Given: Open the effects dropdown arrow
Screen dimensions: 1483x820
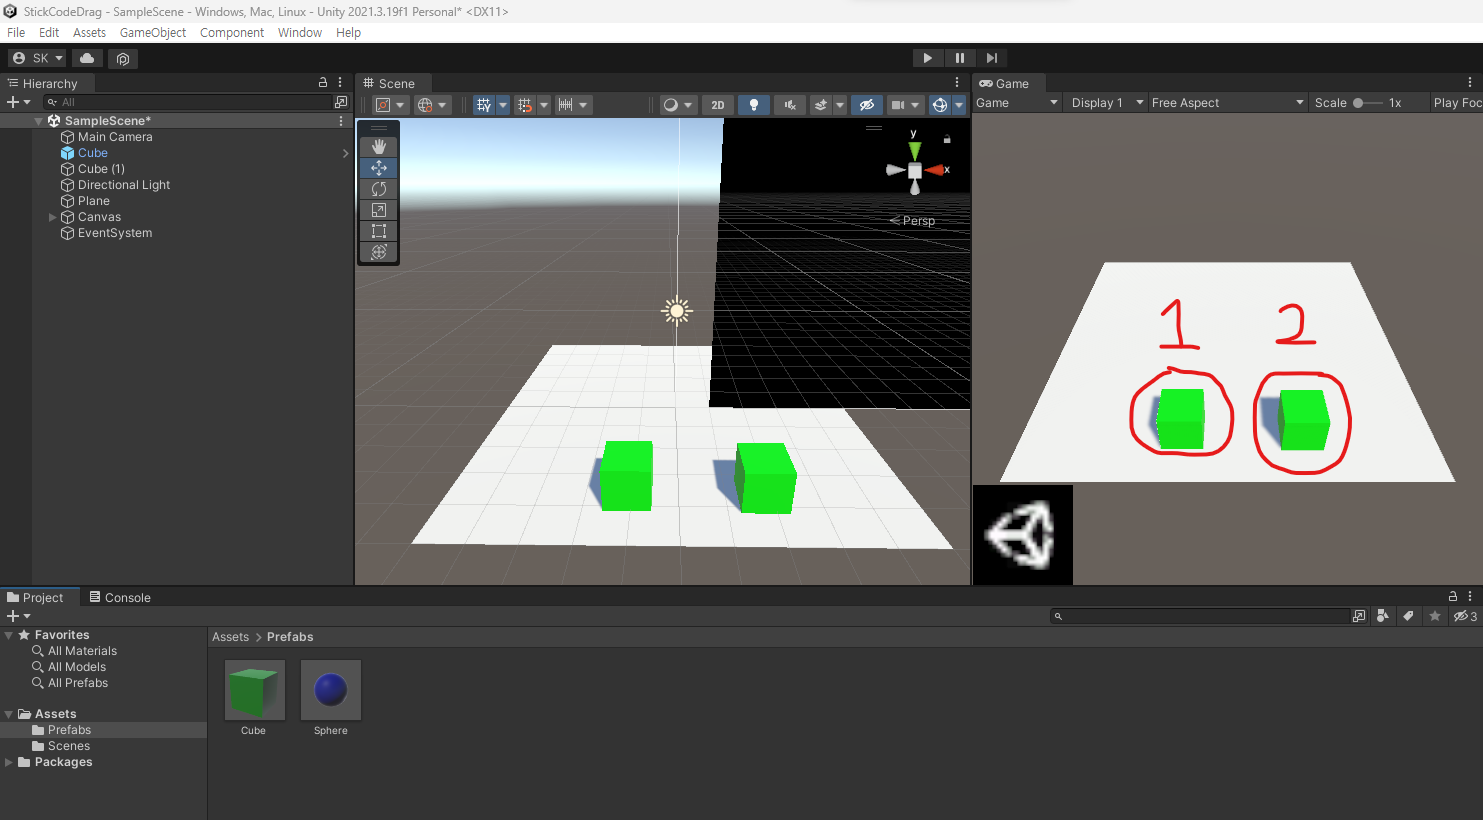Looking at the screenshot, I should (840, 105).
